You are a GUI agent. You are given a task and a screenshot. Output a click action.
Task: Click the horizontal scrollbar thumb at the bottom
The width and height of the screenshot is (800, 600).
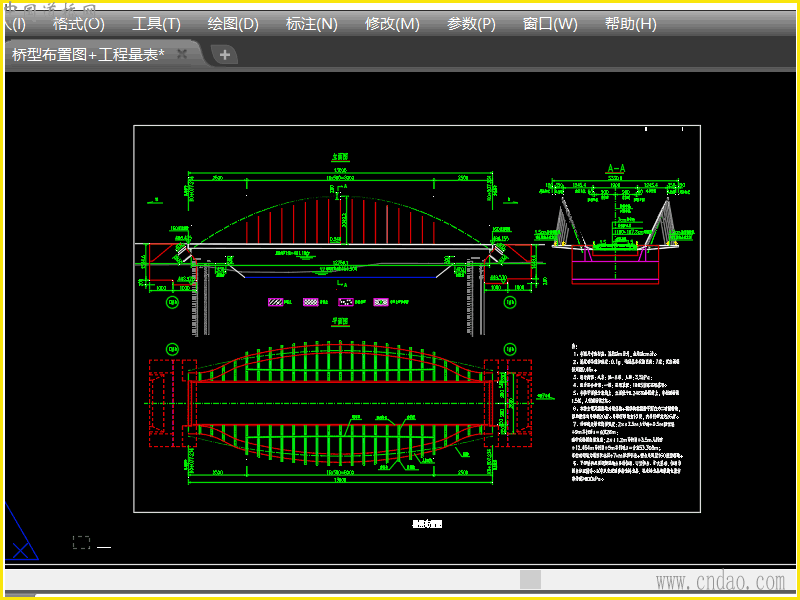[530, 579]
